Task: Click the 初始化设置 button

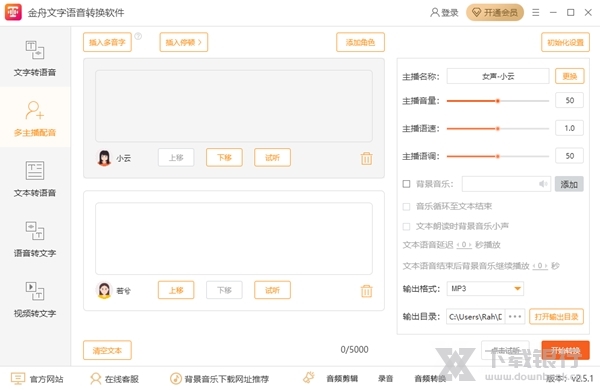Action: point(565,42)
